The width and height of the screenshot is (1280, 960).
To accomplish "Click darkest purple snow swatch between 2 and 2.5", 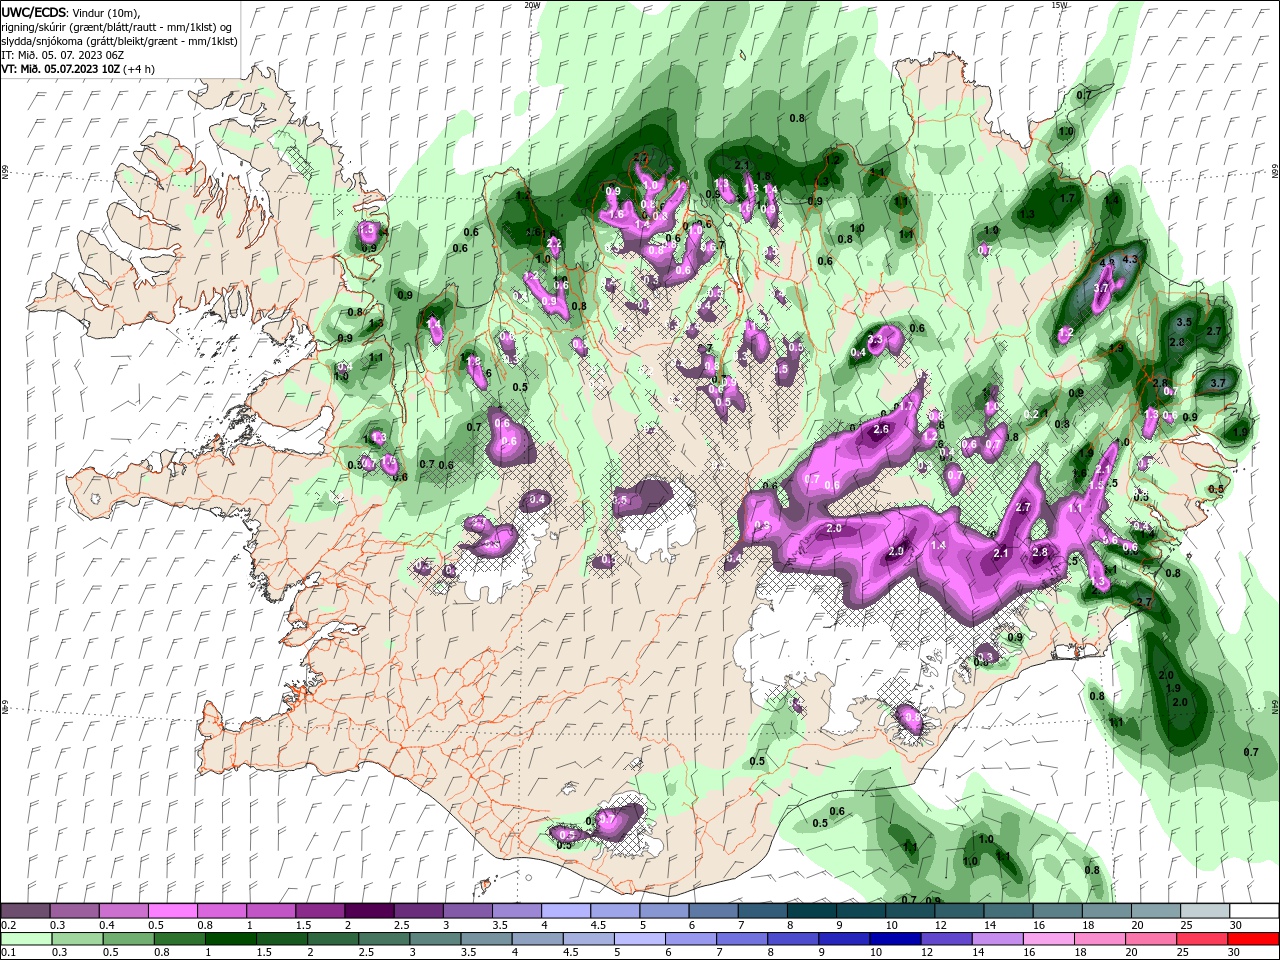I will click(x=369, y=911).
